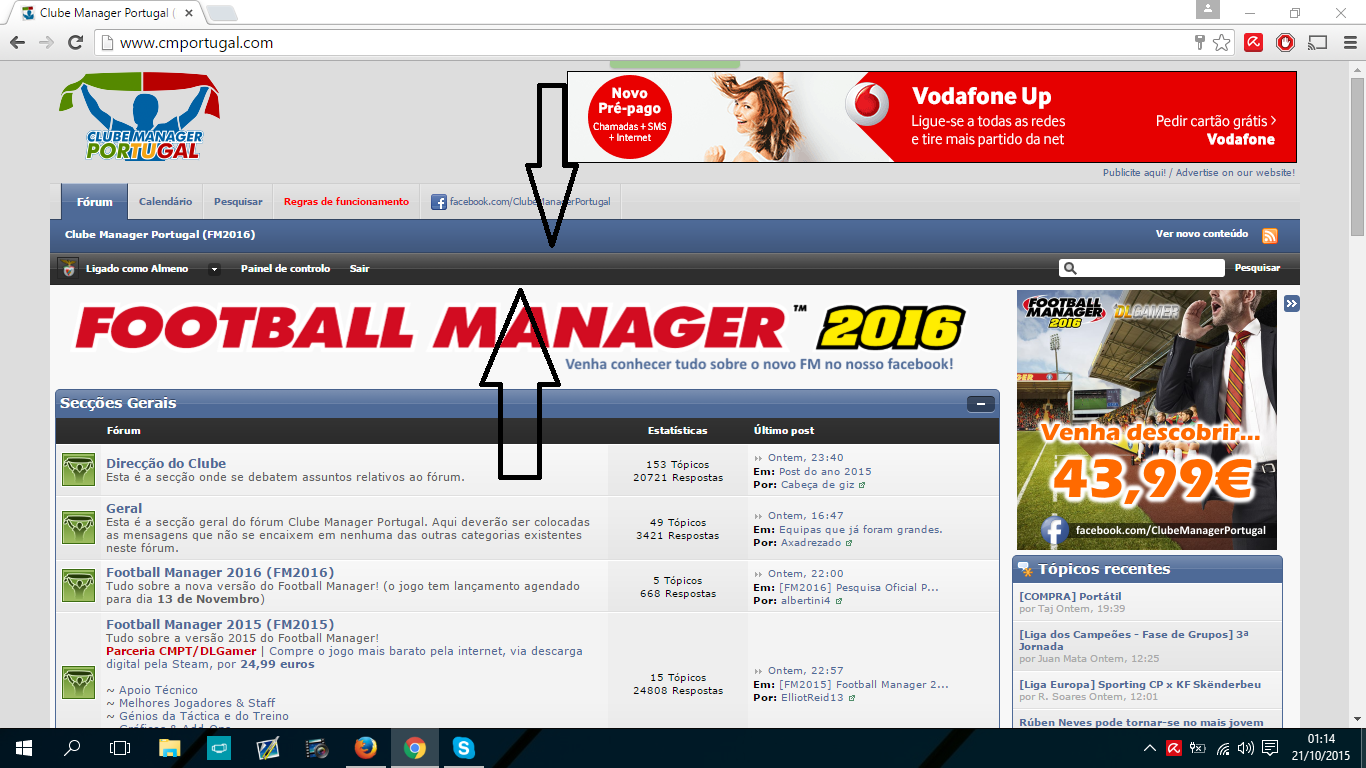Click the saved-password key icon in address bar
The image size is (1366, 768).
click(x=1200, y=43)
